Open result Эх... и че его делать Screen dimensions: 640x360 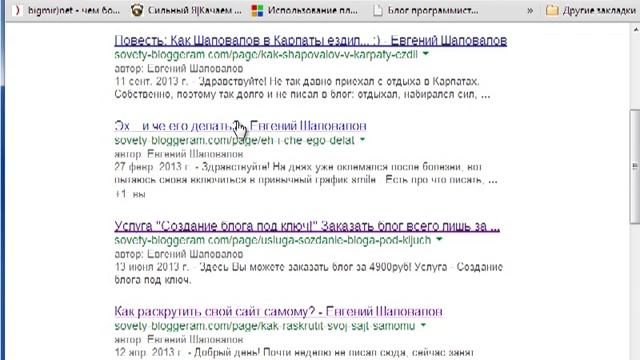pyautogui.click(x=240, y=126)
